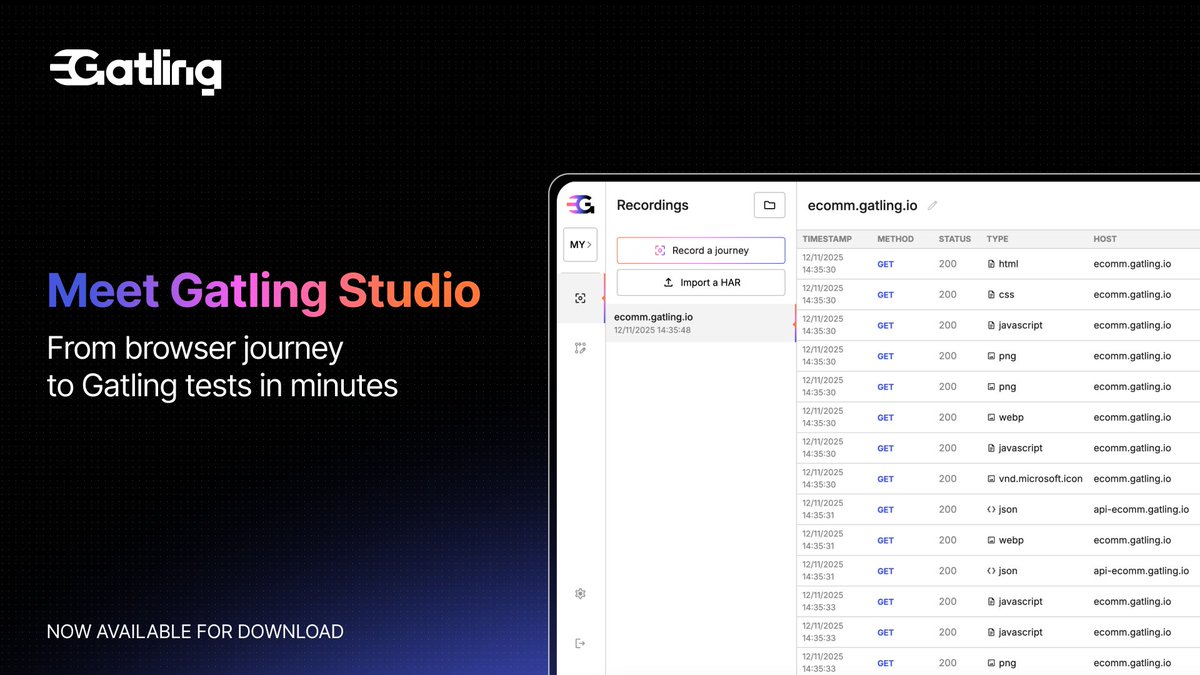Click the image icon next to png type
1200x675 pixels.
coord(990,356)
